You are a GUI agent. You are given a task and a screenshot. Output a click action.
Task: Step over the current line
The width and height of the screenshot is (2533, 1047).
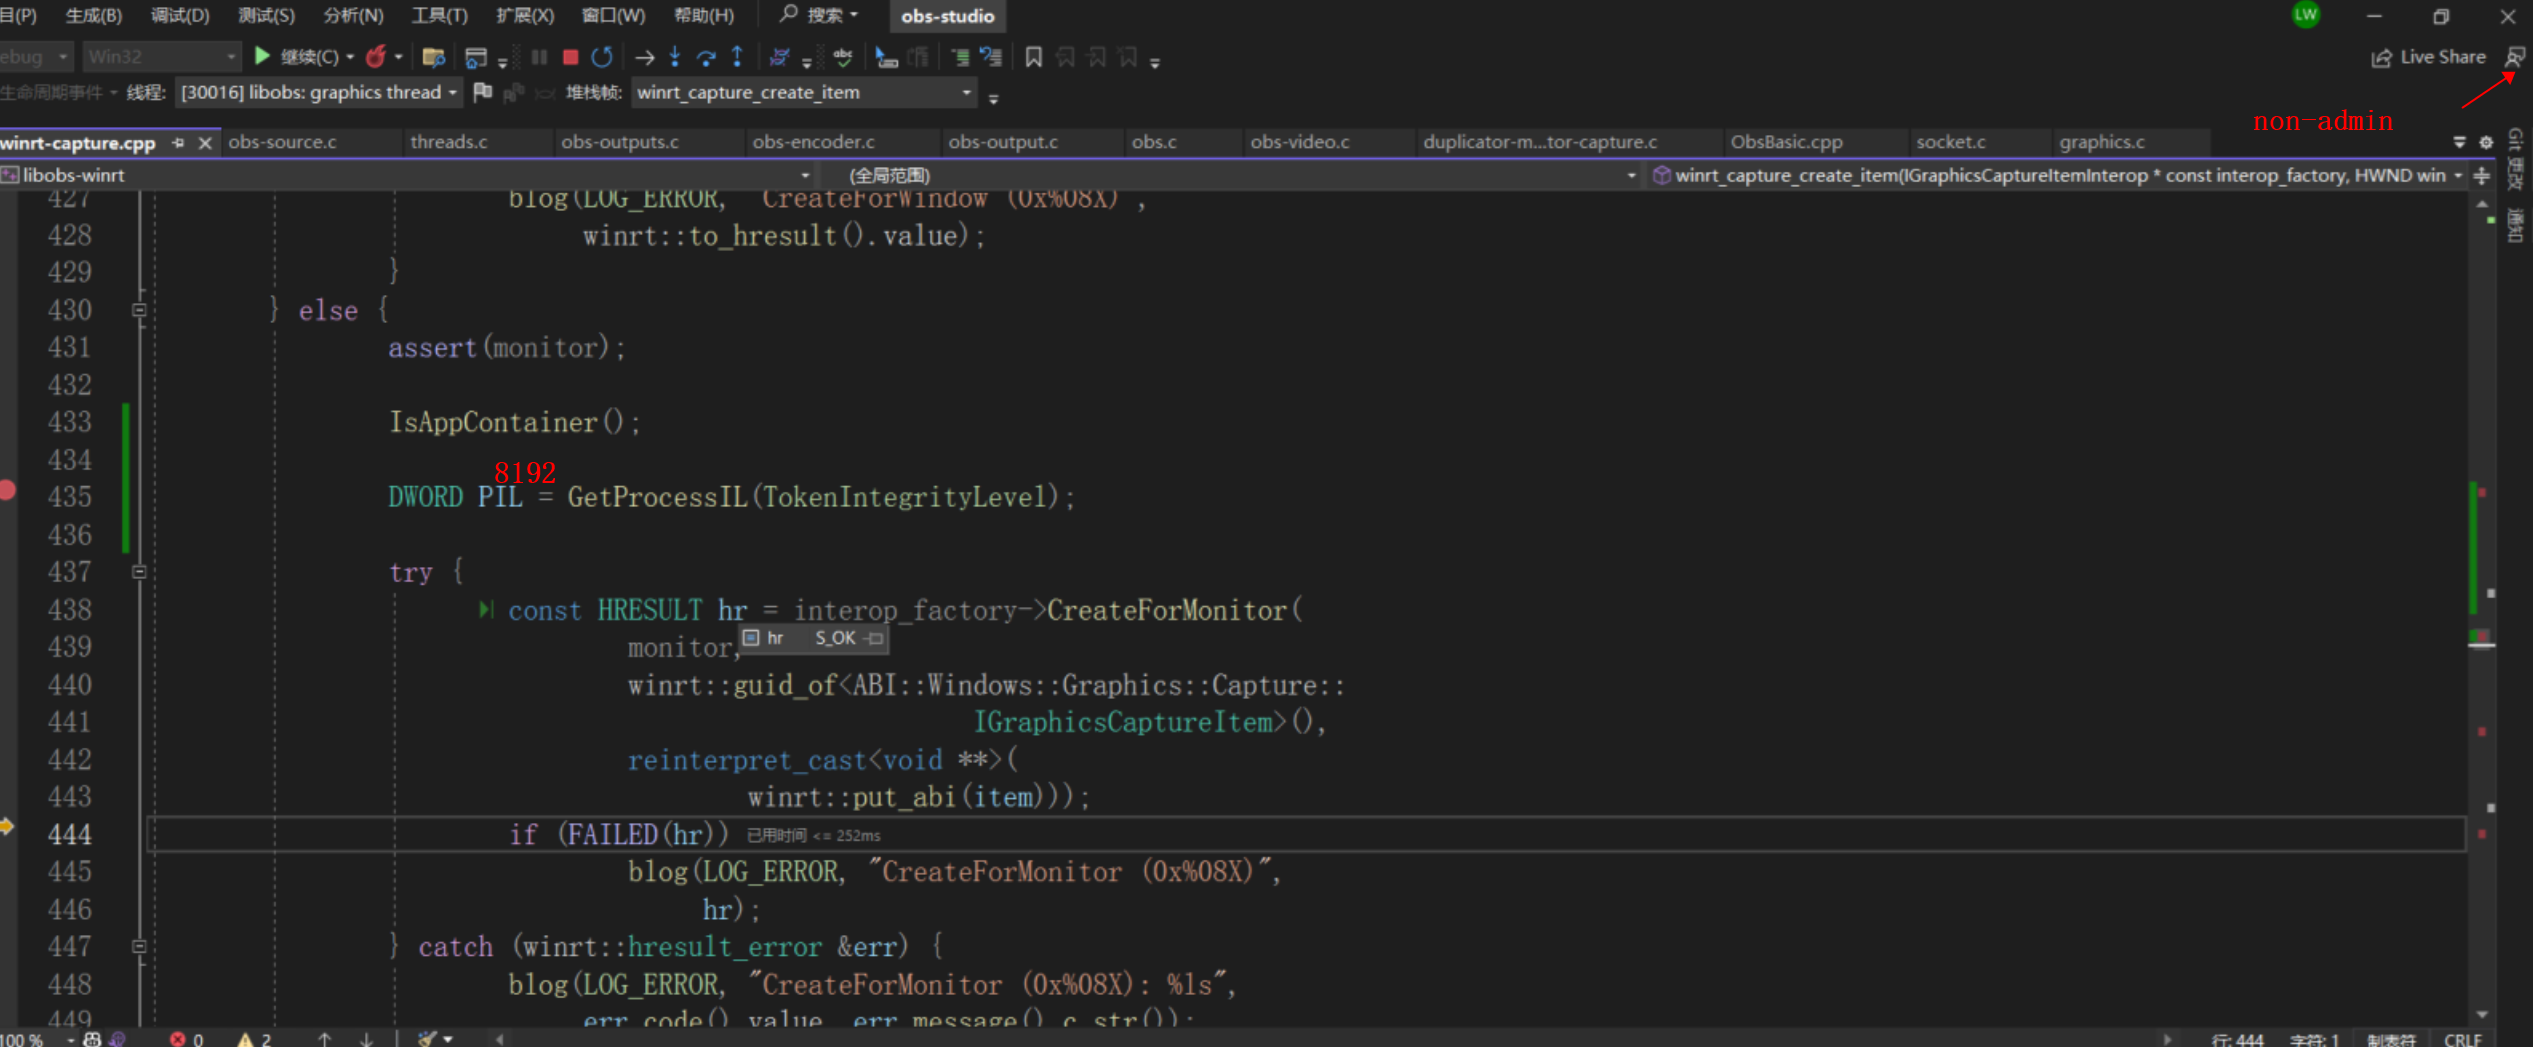point(706,57)
